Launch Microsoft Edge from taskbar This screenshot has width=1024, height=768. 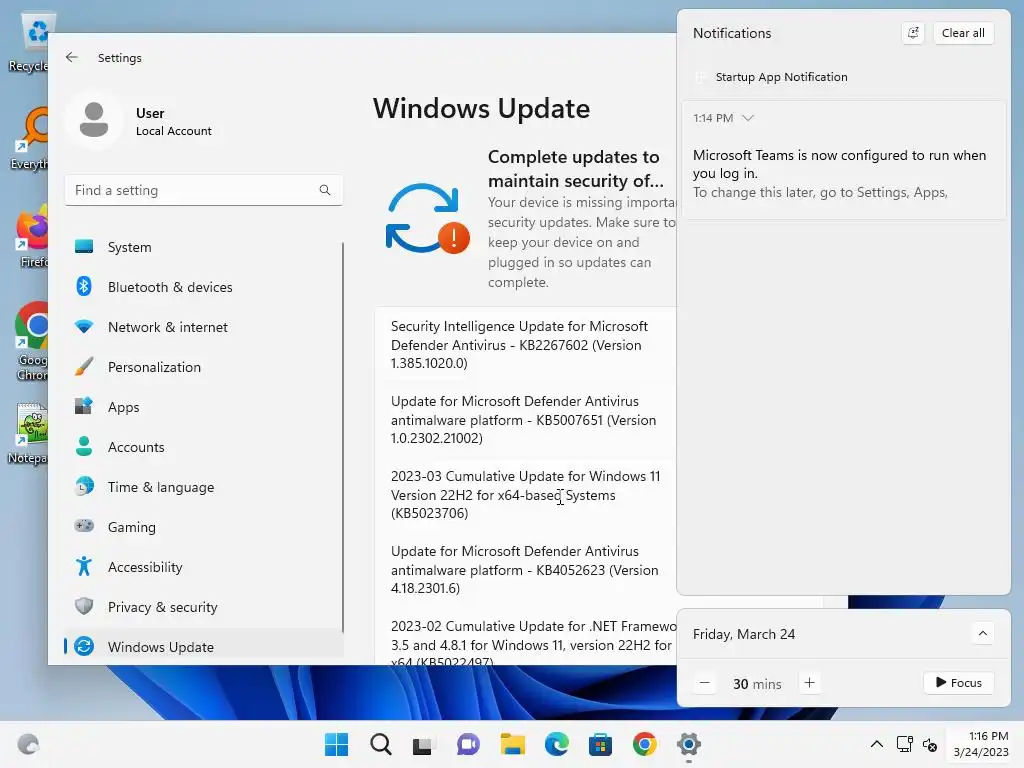pyautogui.click(x=556, y=744)
